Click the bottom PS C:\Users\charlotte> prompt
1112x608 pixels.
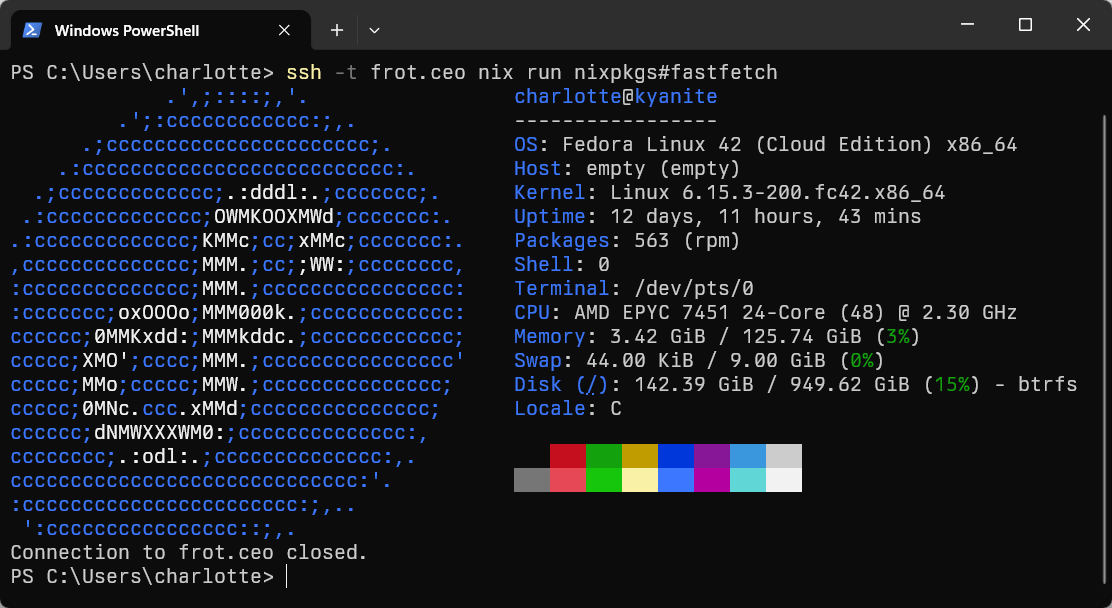[143, 577]
